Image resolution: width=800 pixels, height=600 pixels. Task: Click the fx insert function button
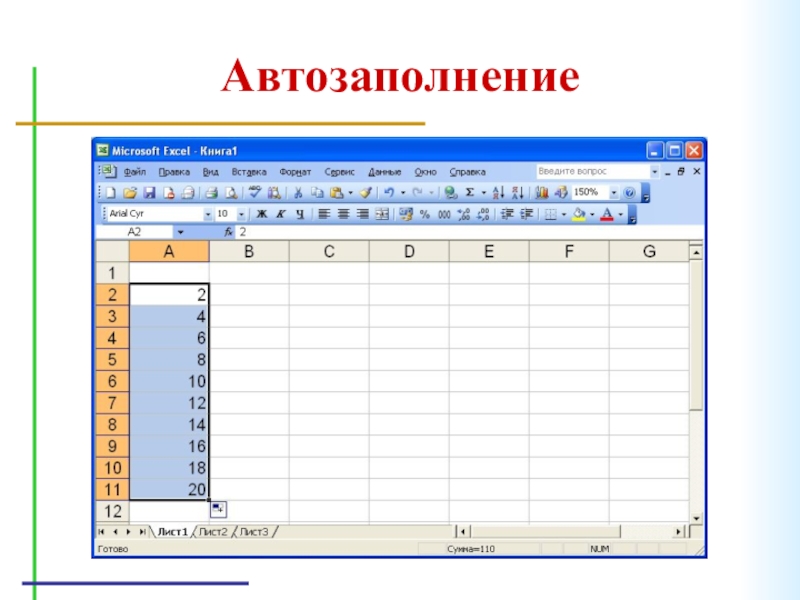click(228, 232)
